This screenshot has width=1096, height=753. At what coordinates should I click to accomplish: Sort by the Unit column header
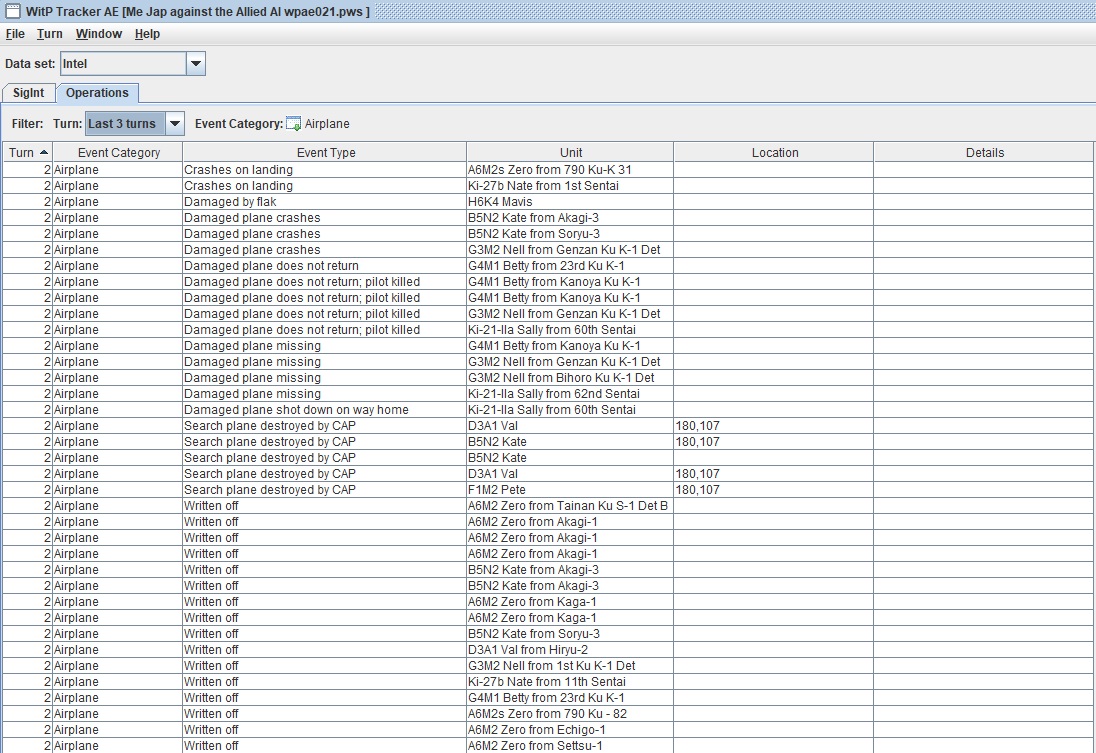(x=570, y=152)
